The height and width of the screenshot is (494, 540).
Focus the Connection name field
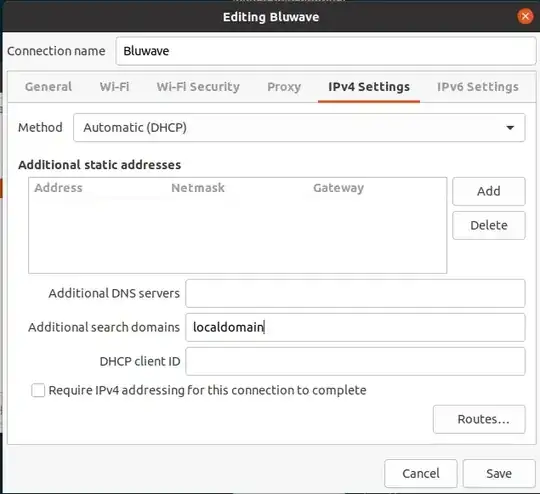pos(326,51)
